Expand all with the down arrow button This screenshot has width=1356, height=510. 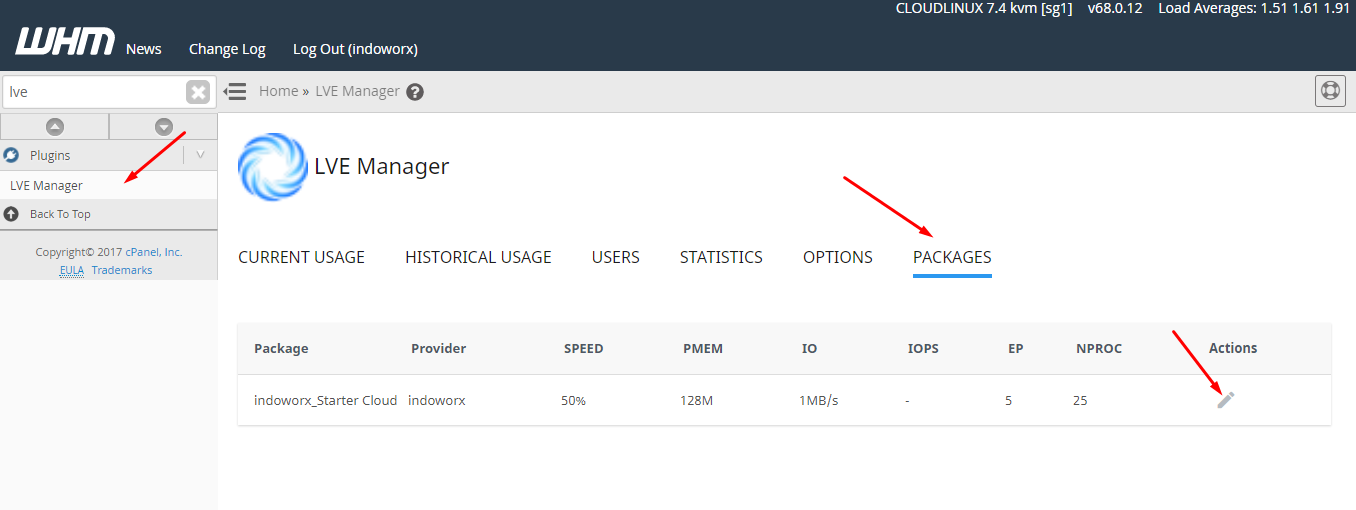click(164, 126)
